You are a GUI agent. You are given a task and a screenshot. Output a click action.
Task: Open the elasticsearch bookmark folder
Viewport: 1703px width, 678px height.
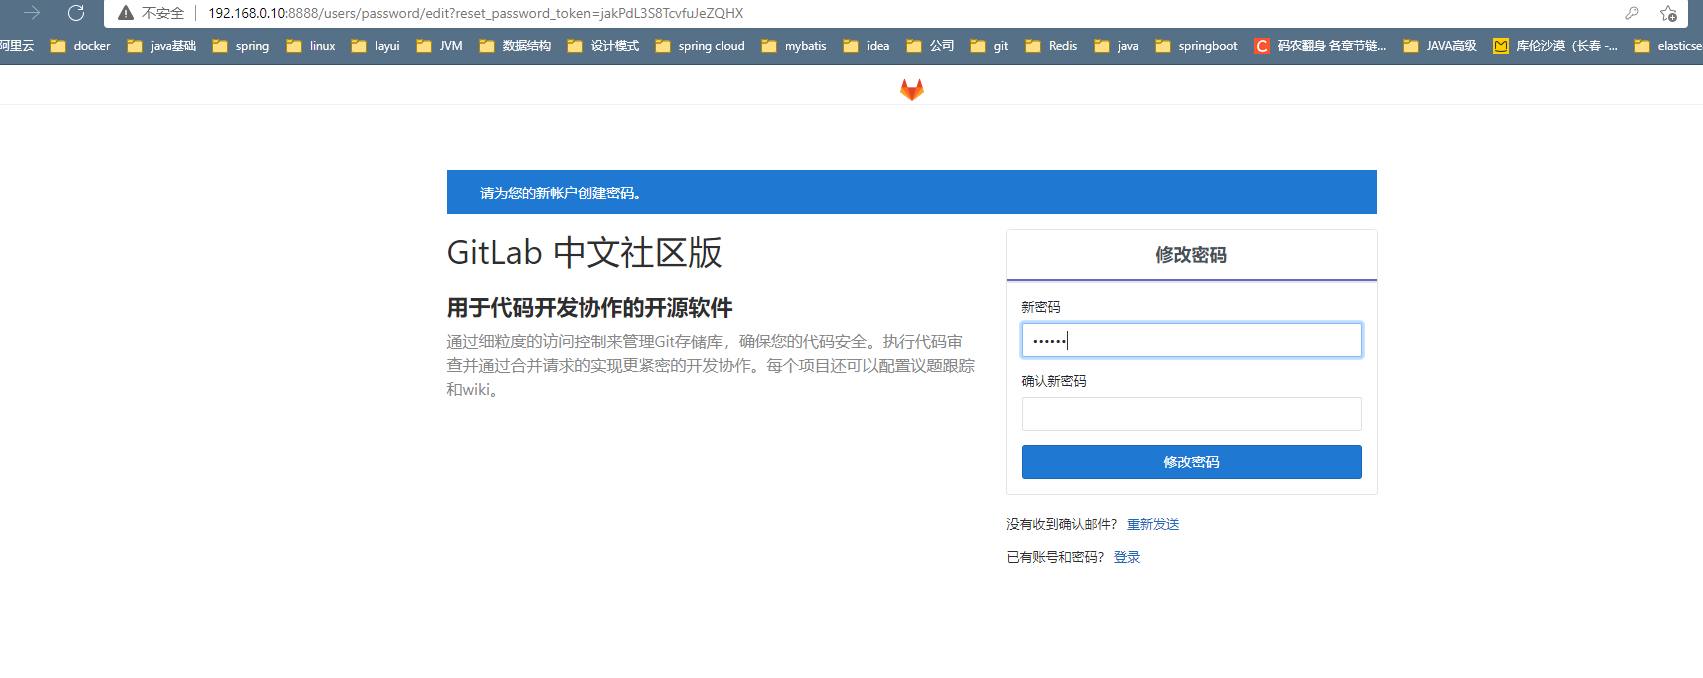(1668, 46)
